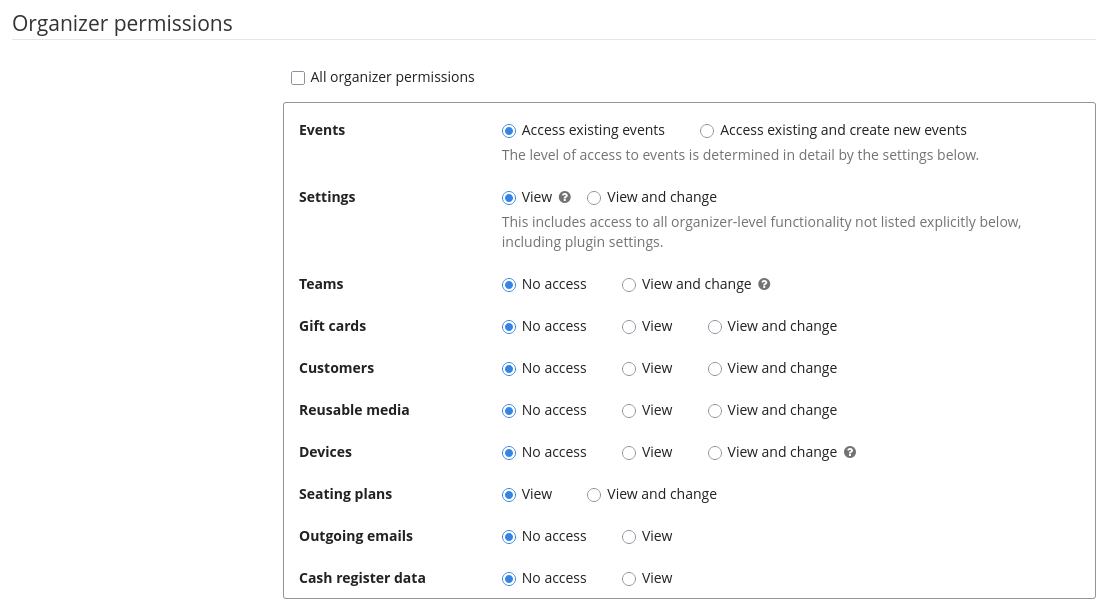The height and width of the screenshot is (605, 1110).
Task: Click help icon beside Teams View and change
Action: tap(764, 284)
